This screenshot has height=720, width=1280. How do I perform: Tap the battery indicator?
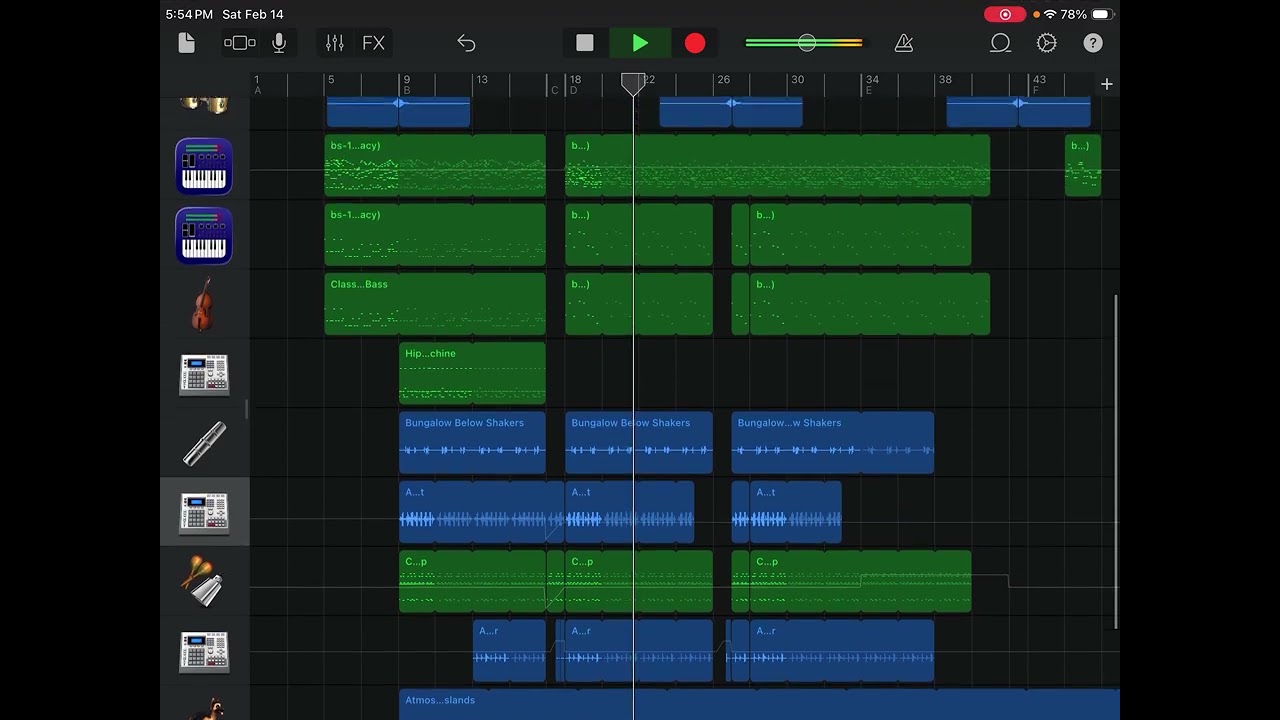click(1102, 14)
